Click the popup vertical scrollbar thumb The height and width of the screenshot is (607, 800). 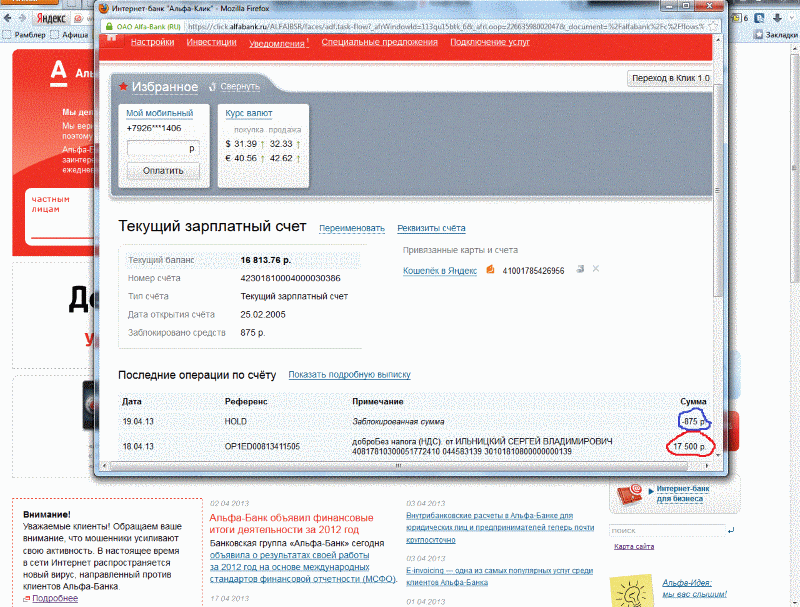[x=717, y=191]
